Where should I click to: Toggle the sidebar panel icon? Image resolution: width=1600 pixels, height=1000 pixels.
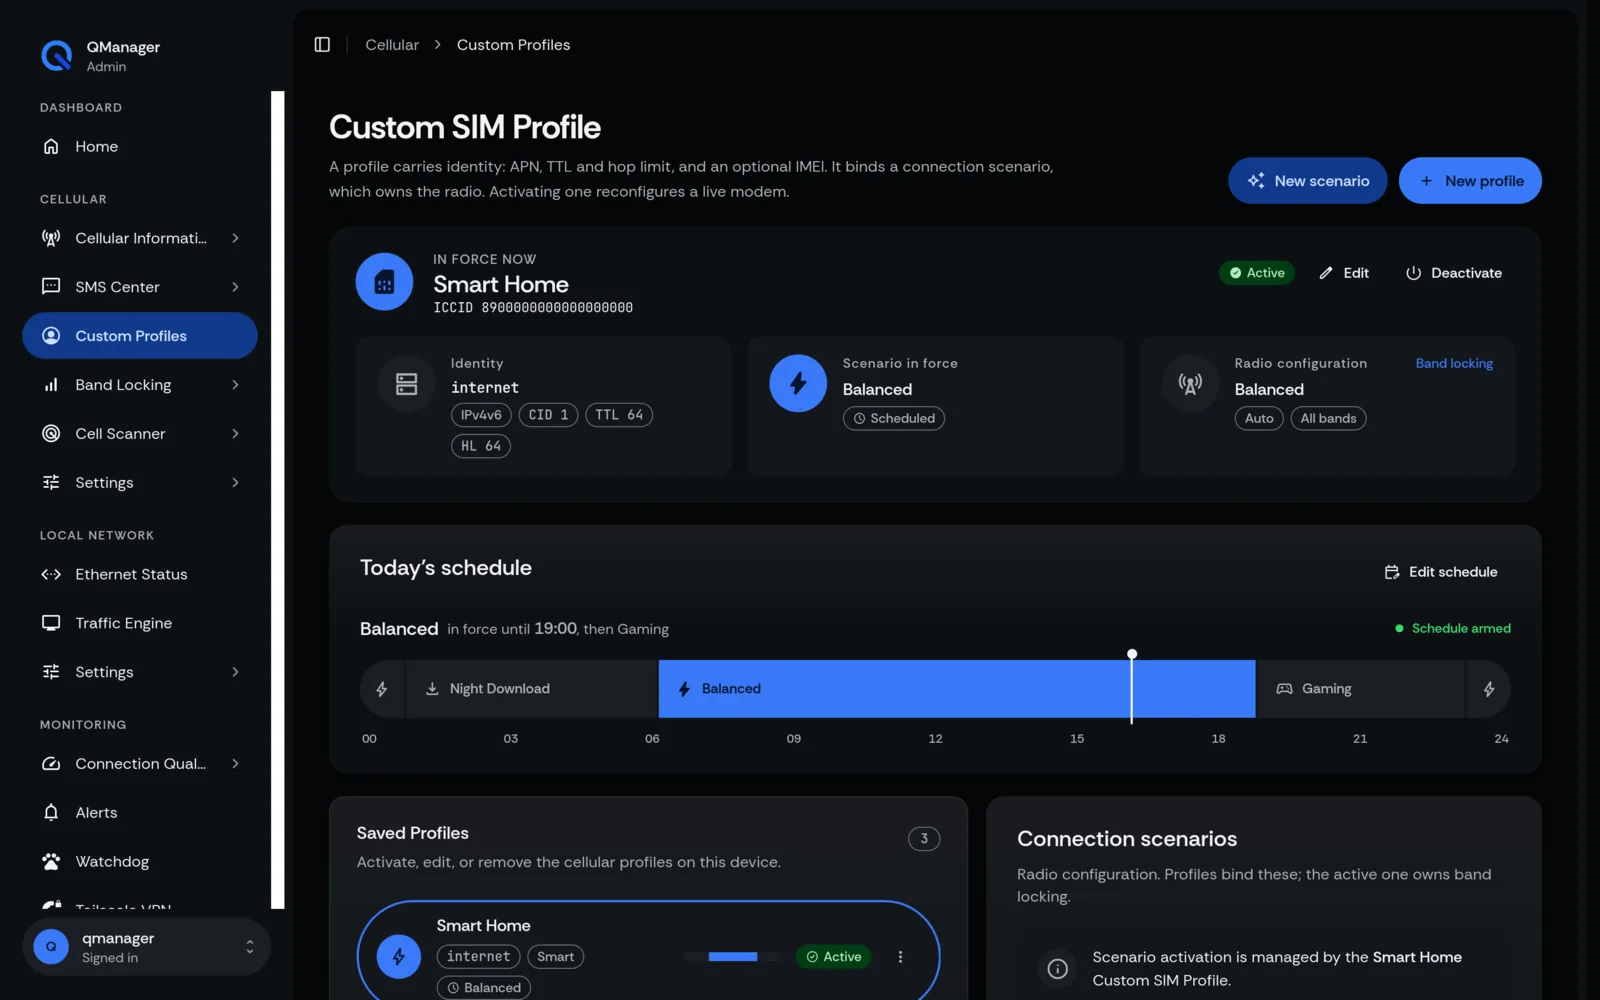point(322,45)
